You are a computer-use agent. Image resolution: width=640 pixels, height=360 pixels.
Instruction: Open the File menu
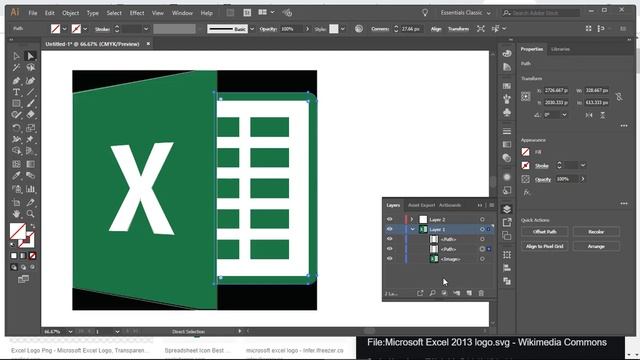[33, 13]
